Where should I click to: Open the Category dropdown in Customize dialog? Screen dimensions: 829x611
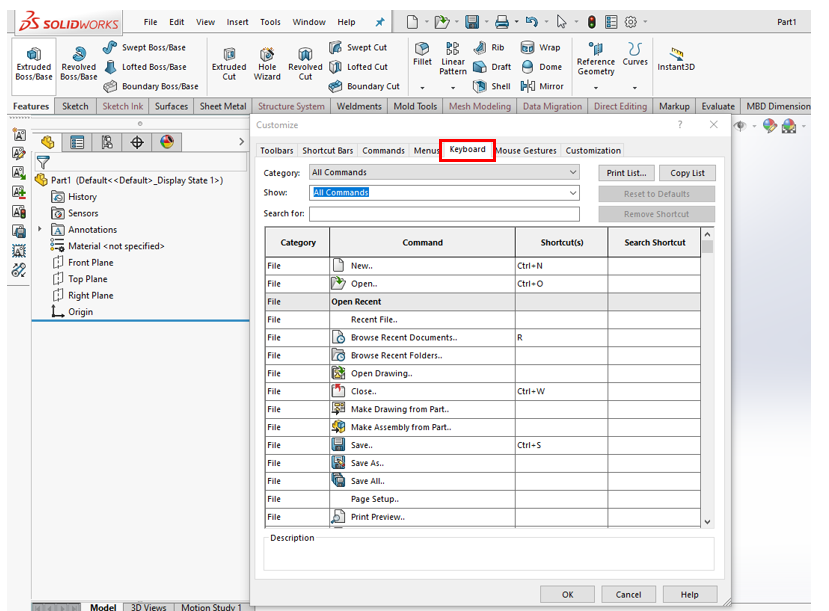click(576, 172)
